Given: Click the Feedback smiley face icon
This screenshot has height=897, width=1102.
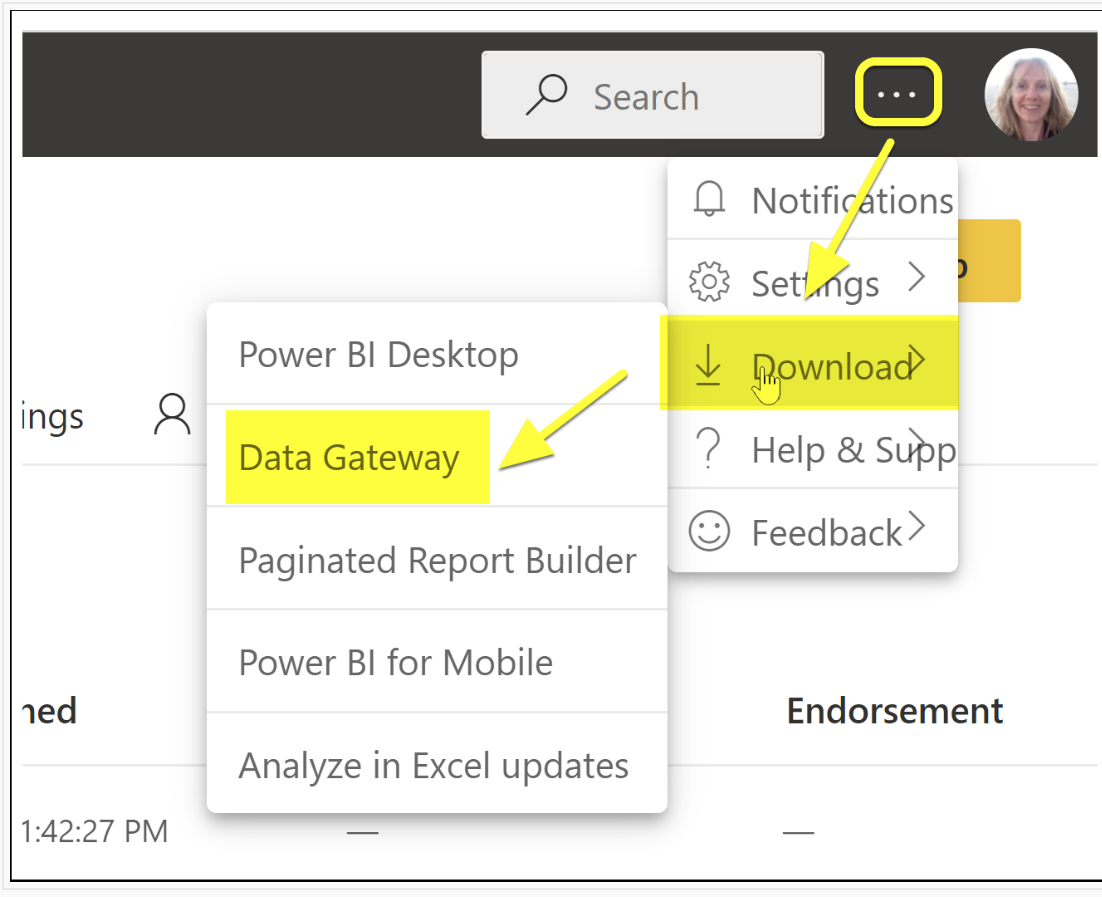Looking at the screenshot, I should [709, 531].
